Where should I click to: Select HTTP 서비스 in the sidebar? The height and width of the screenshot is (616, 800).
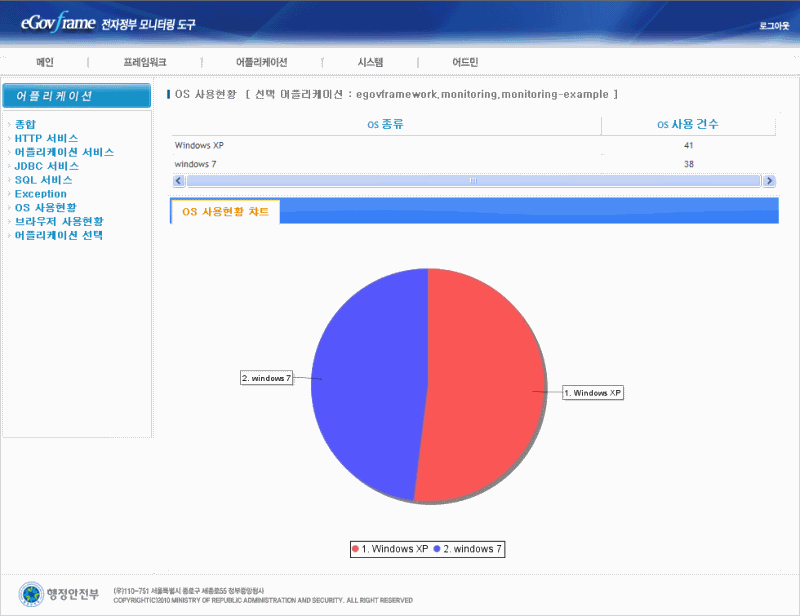coord(46,138)
